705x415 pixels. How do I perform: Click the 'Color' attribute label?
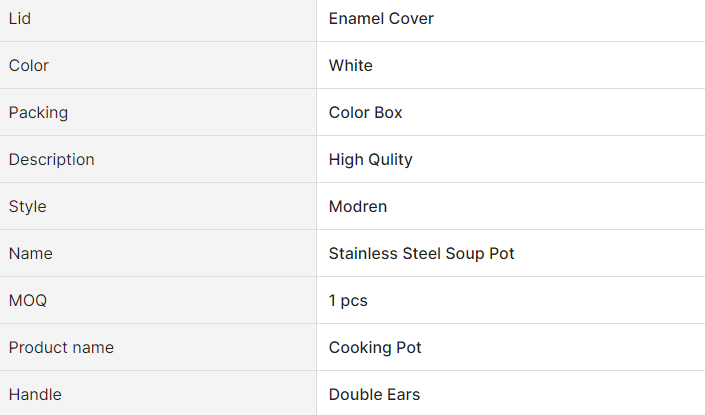click(x=29, y=65)
